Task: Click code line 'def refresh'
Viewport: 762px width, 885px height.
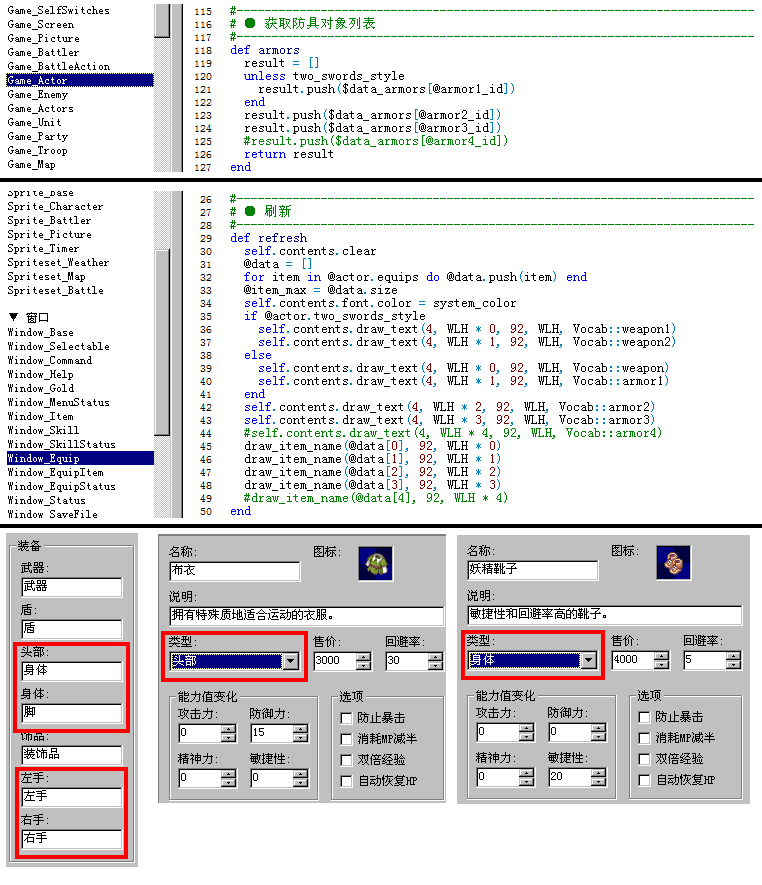Action: [x=269, y=238]
